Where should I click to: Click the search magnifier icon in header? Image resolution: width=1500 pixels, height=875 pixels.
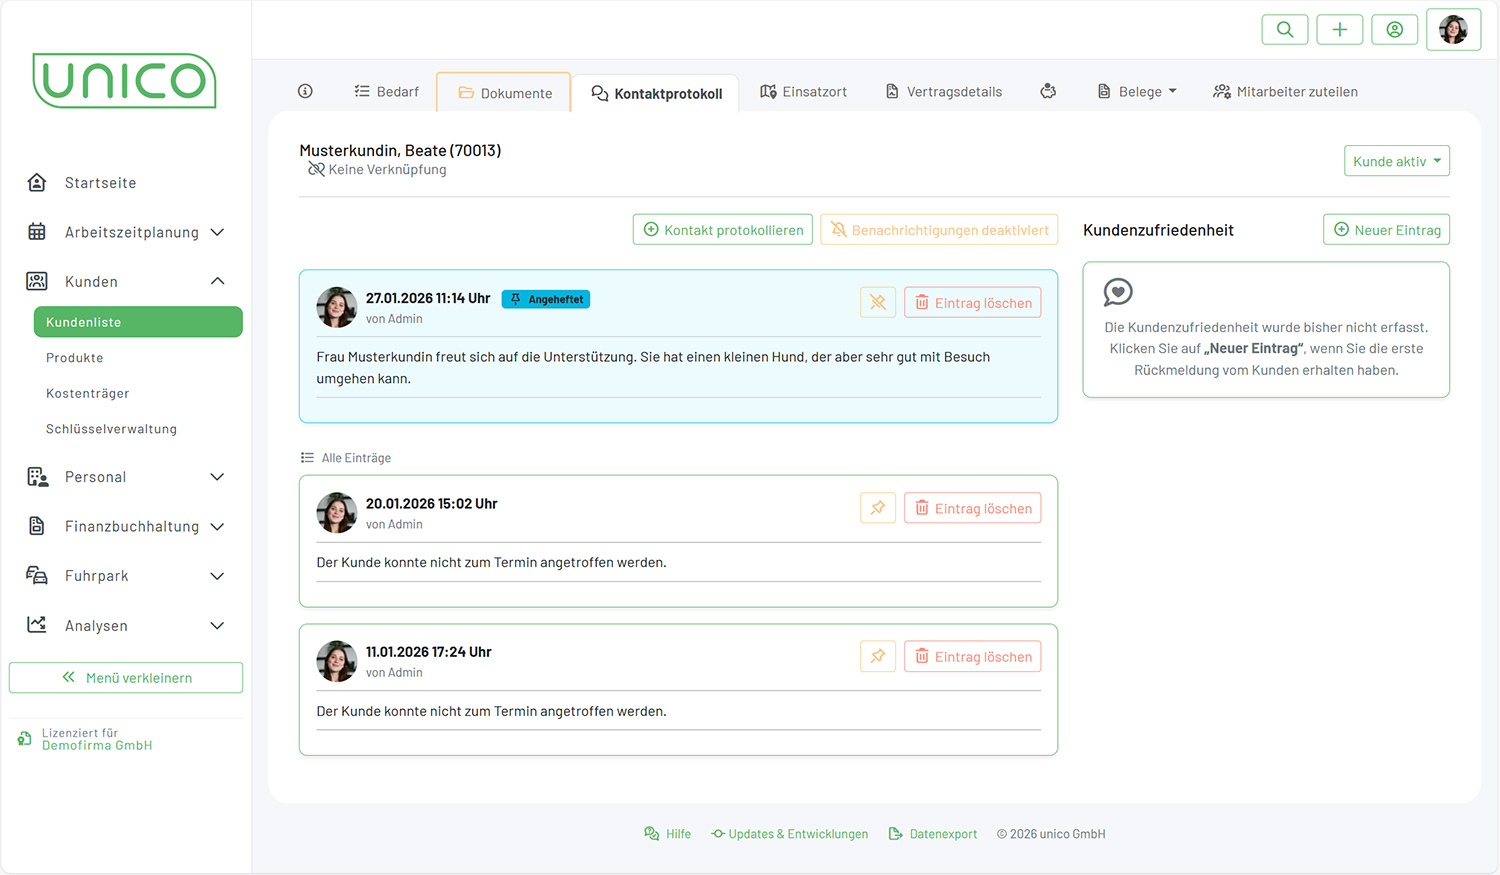pyautogui.click(x=1285, y=30)
